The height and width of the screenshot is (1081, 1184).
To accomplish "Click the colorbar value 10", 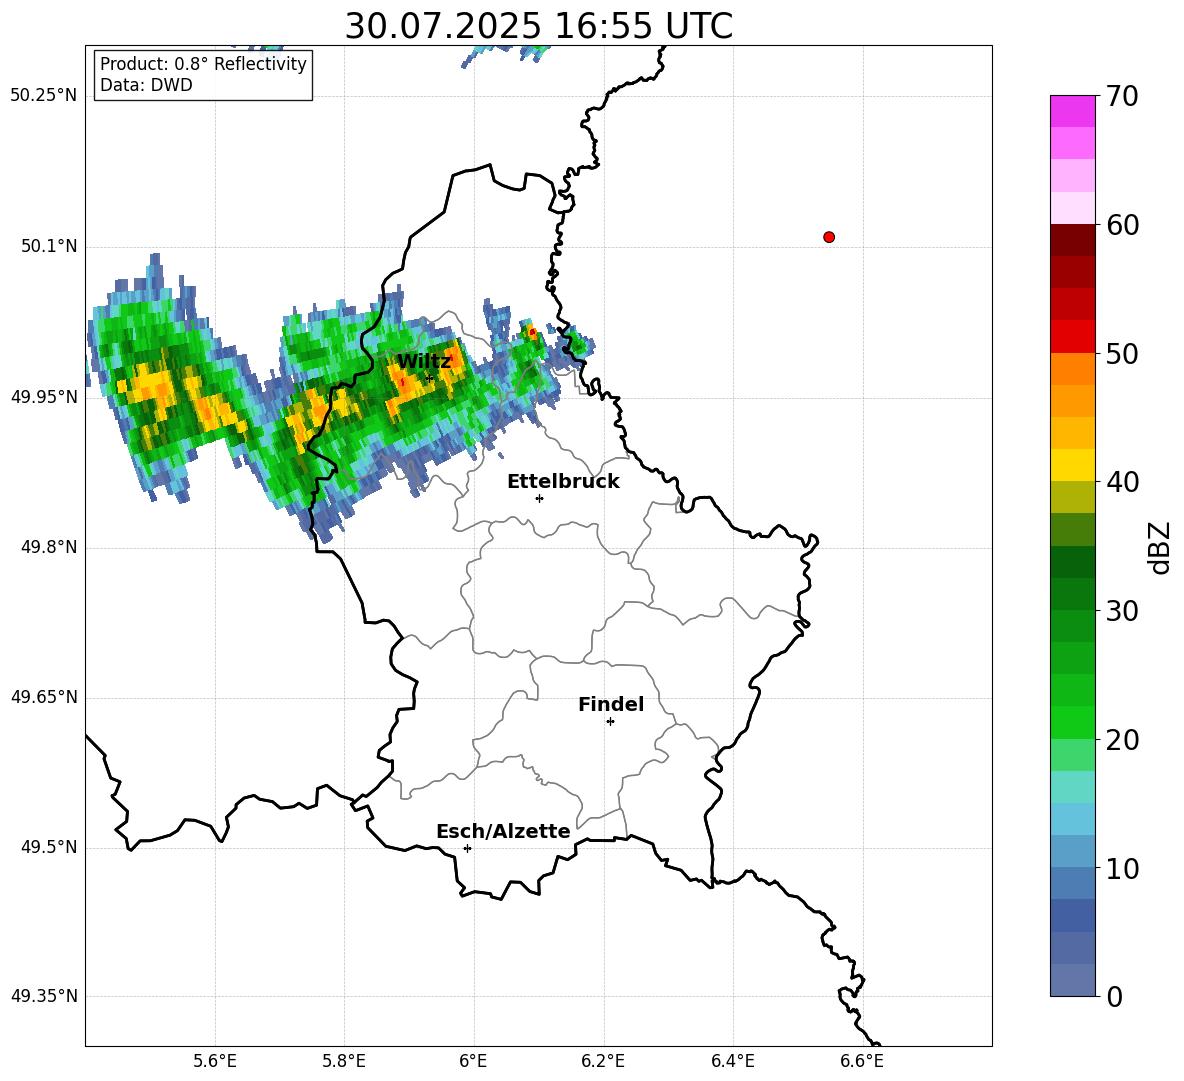I will click(1122, 868).
